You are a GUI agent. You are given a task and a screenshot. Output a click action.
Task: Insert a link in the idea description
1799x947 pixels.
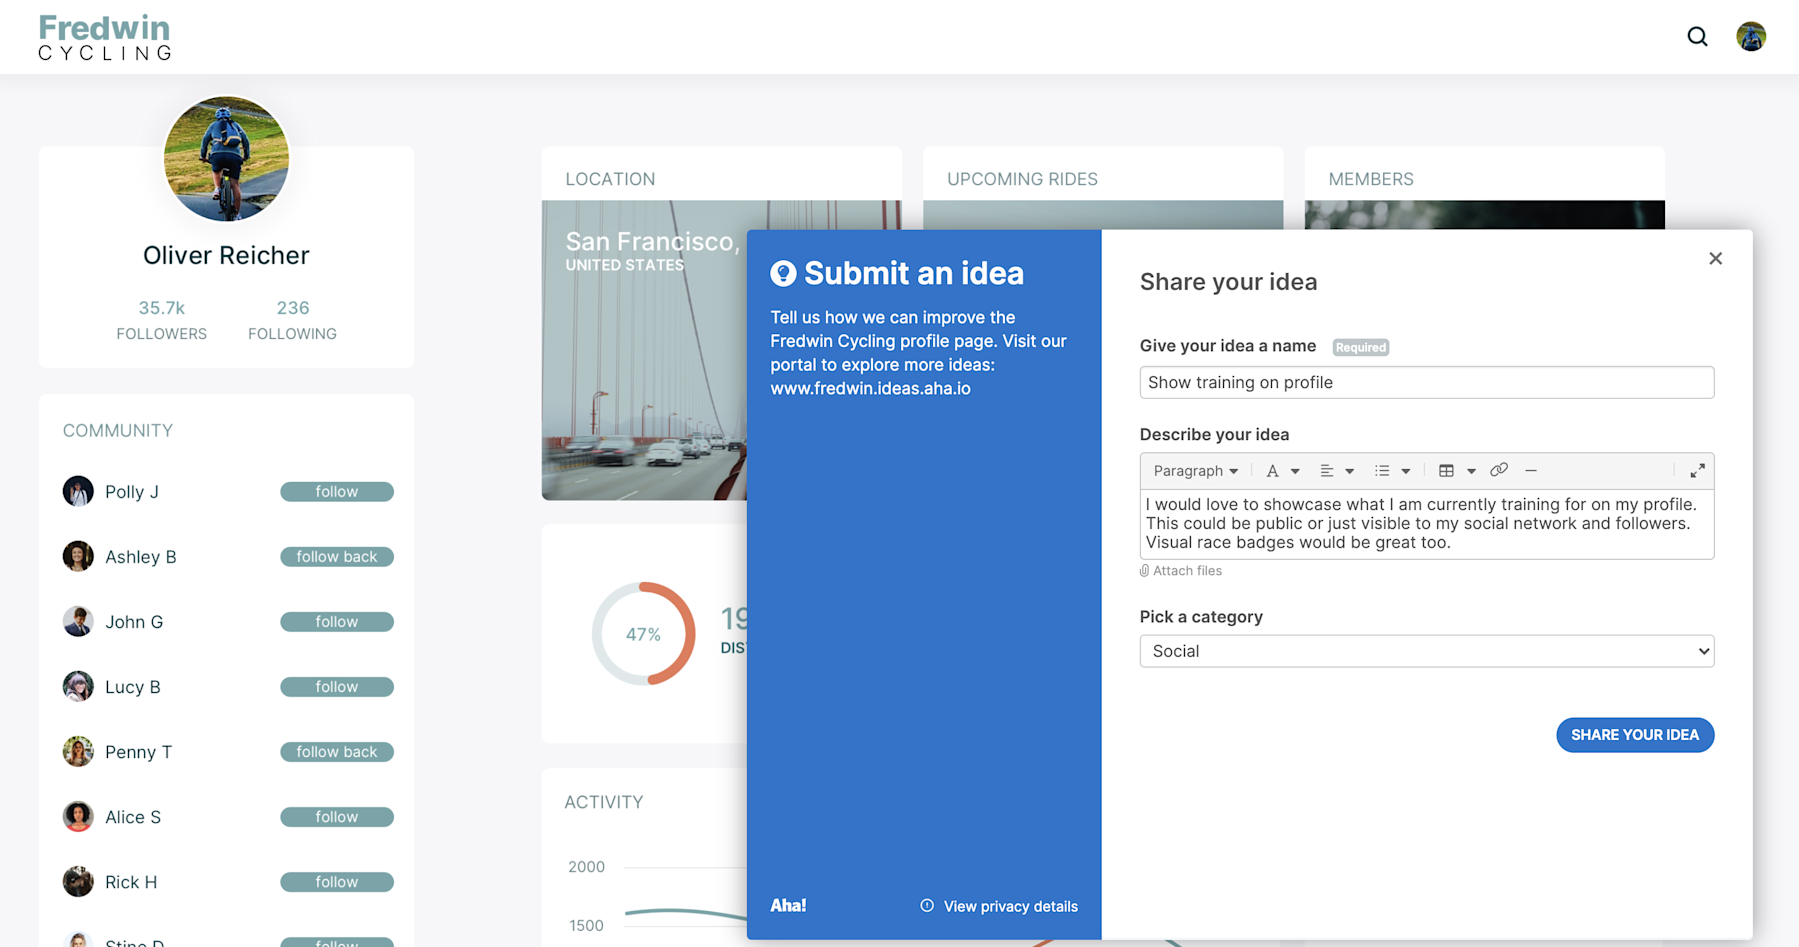point(1499,470)
